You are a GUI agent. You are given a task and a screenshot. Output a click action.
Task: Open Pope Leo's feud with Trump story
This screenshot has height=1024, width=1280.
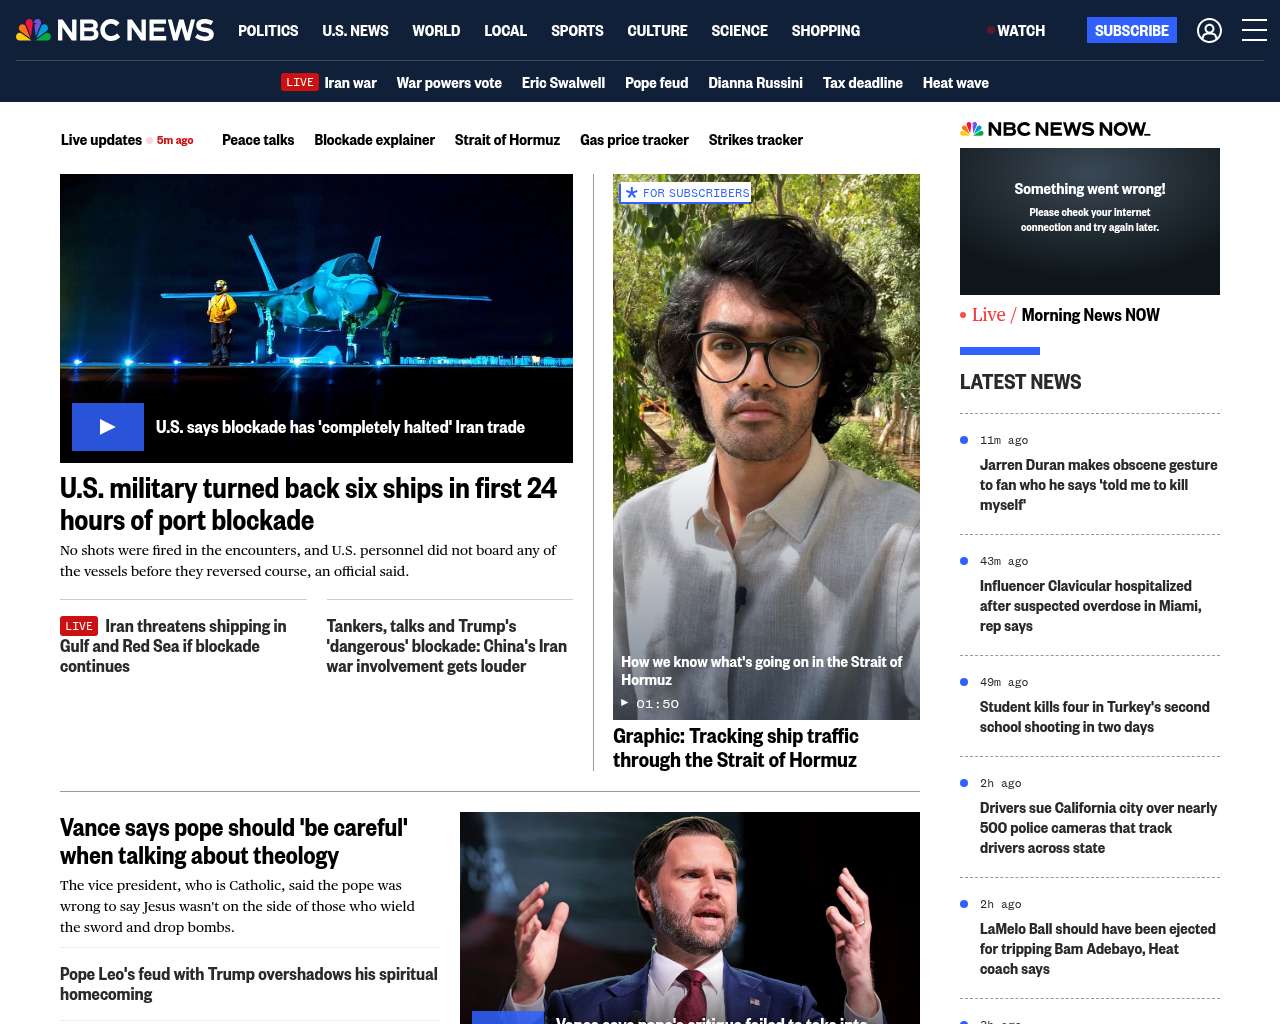249,984
